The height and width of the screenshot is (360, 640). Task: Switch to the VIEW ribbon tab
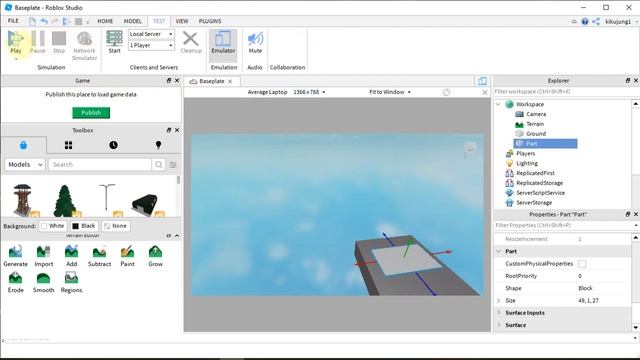point(182,21)
